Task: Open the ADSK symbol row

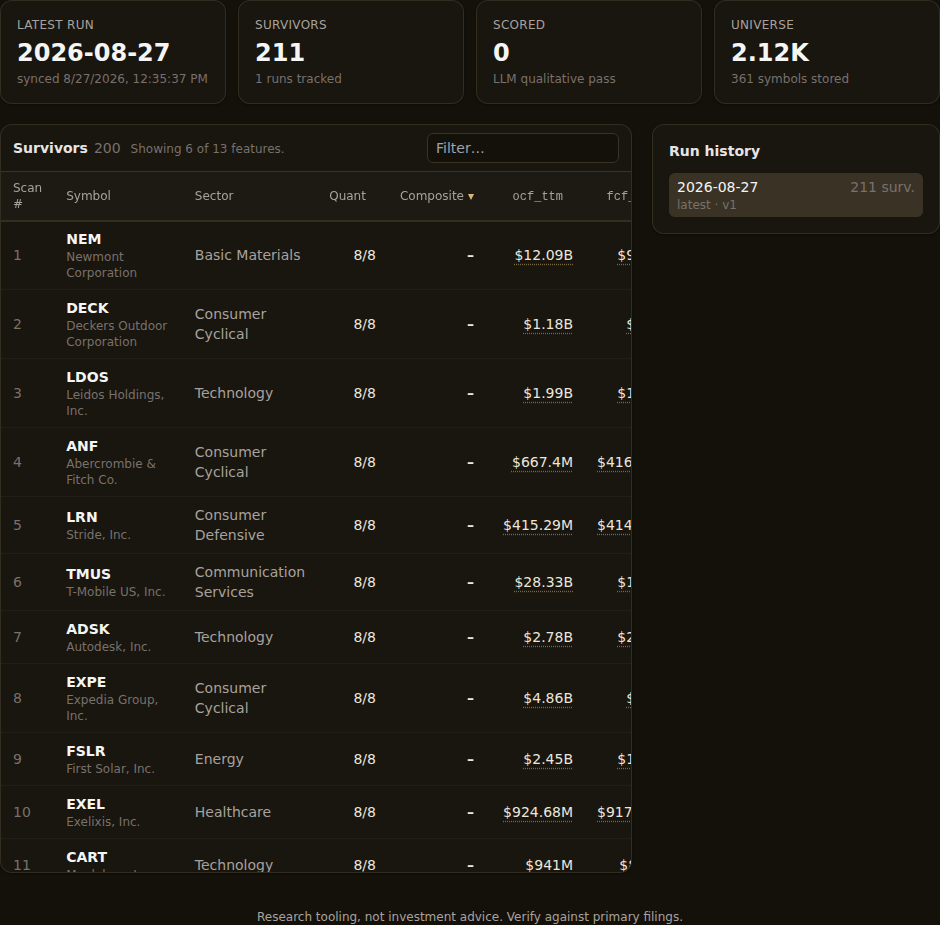Action: (x=316, y=637)
